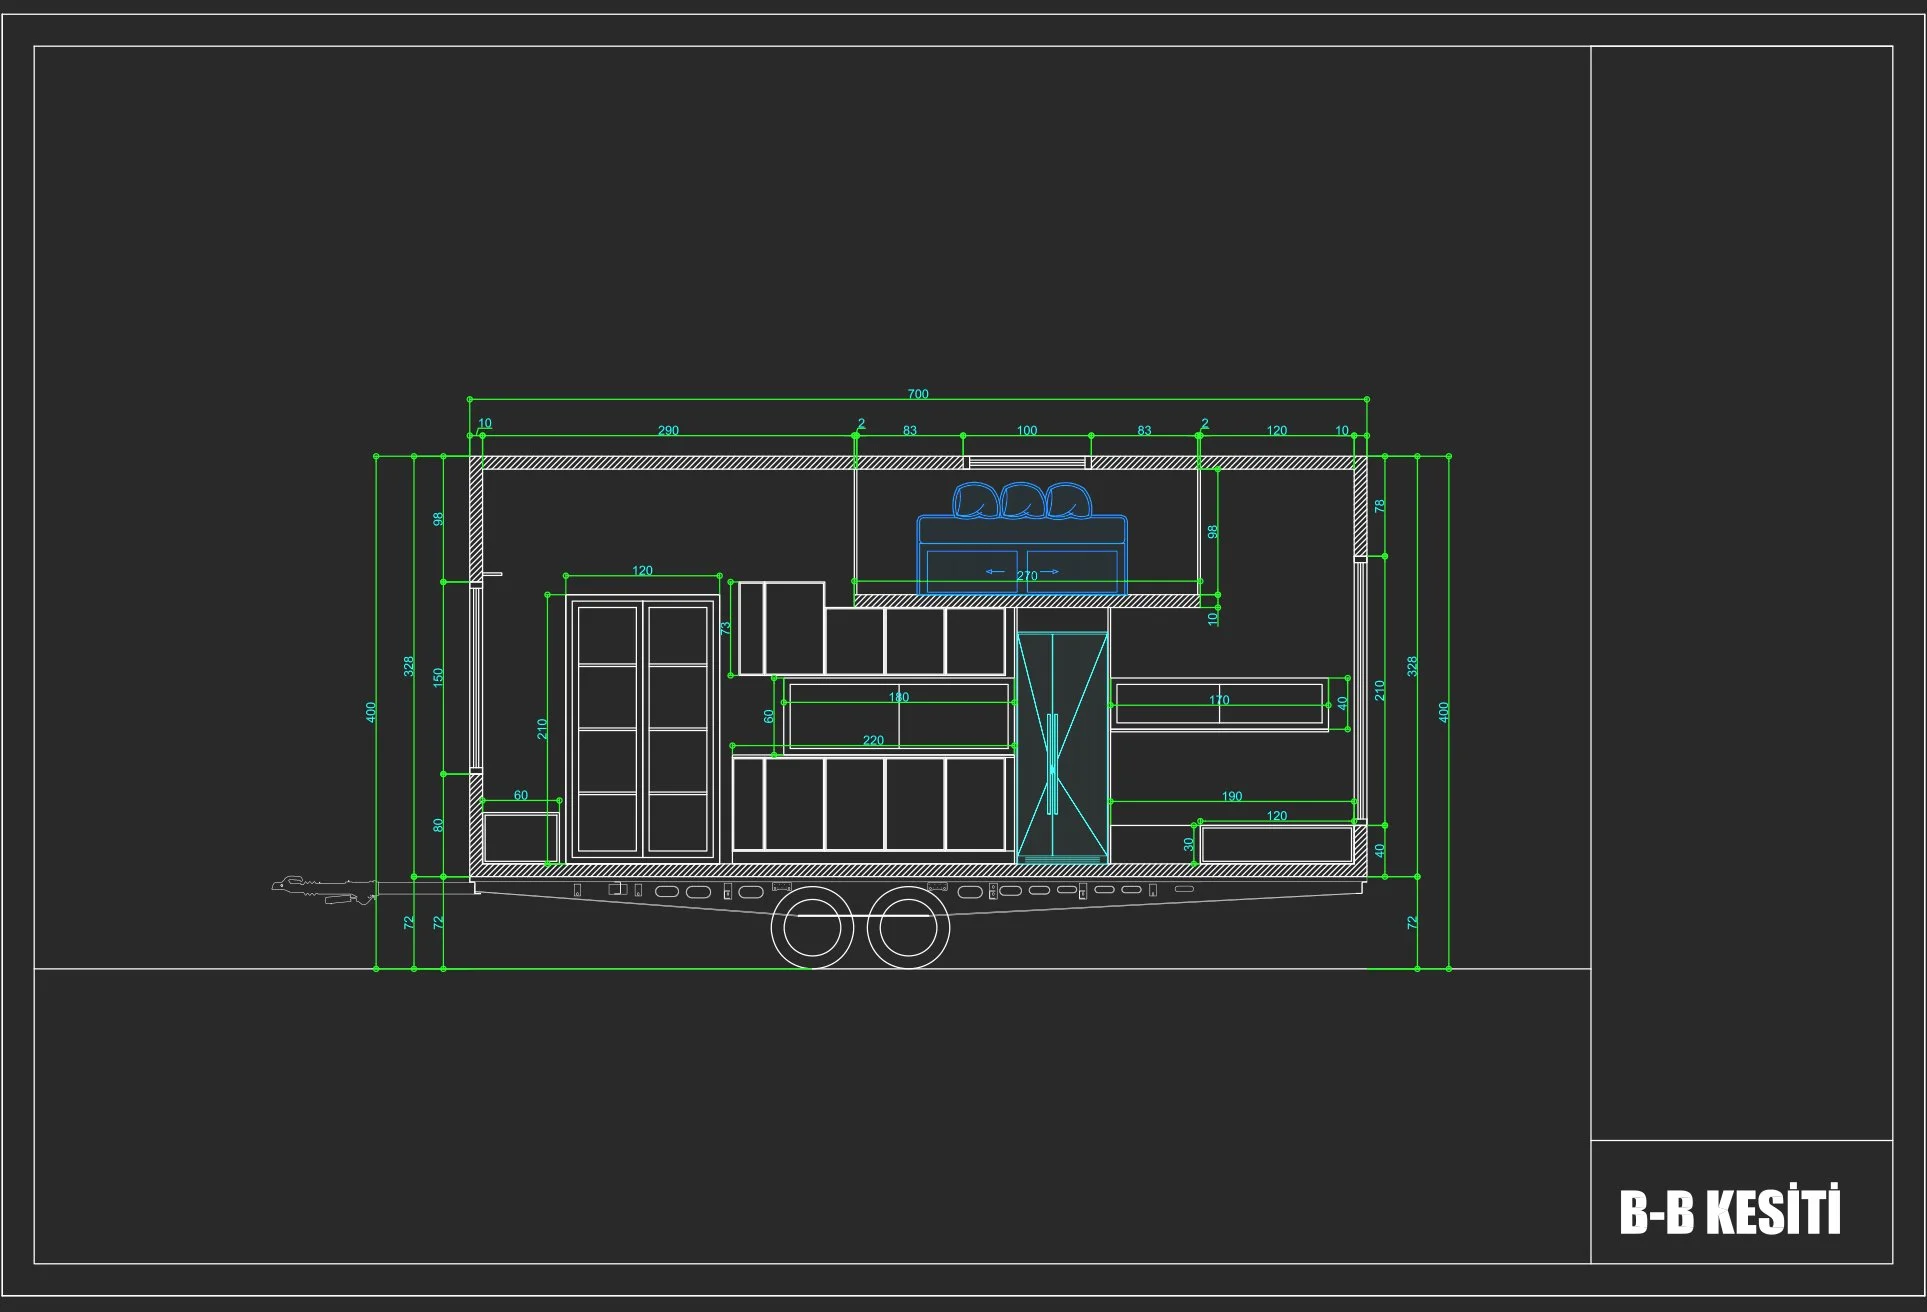
Task: Select the 98 dimension by the left wall
Action: pyautogui.click(x=438, y=519)
